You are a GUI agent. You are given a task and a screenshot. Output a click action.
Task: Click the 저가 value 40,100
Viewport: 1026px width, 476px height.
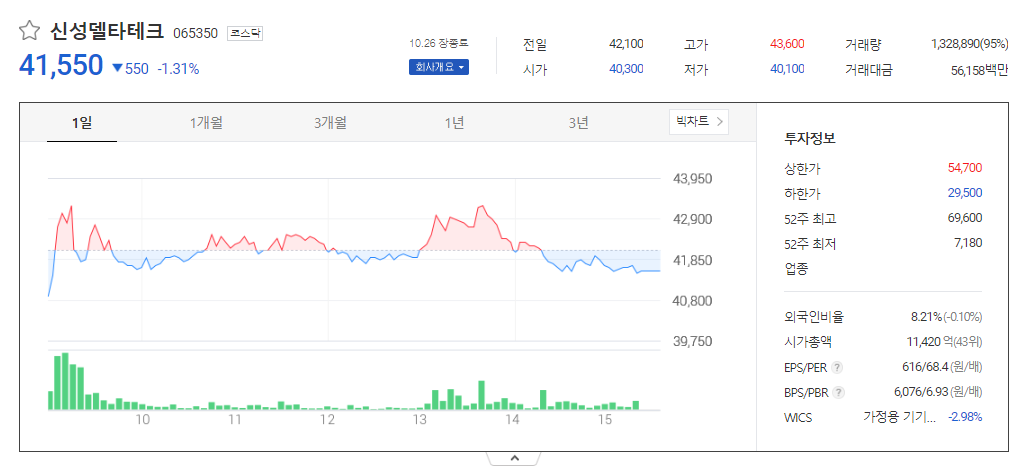(787, 69)
